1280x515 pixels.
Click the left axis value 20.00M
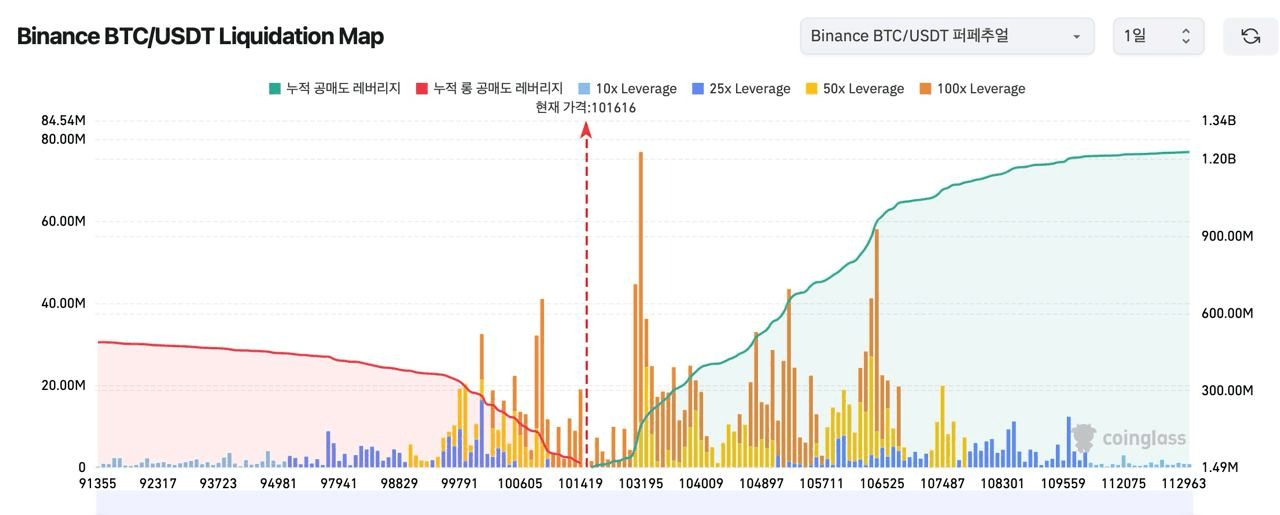pos(63,385)
